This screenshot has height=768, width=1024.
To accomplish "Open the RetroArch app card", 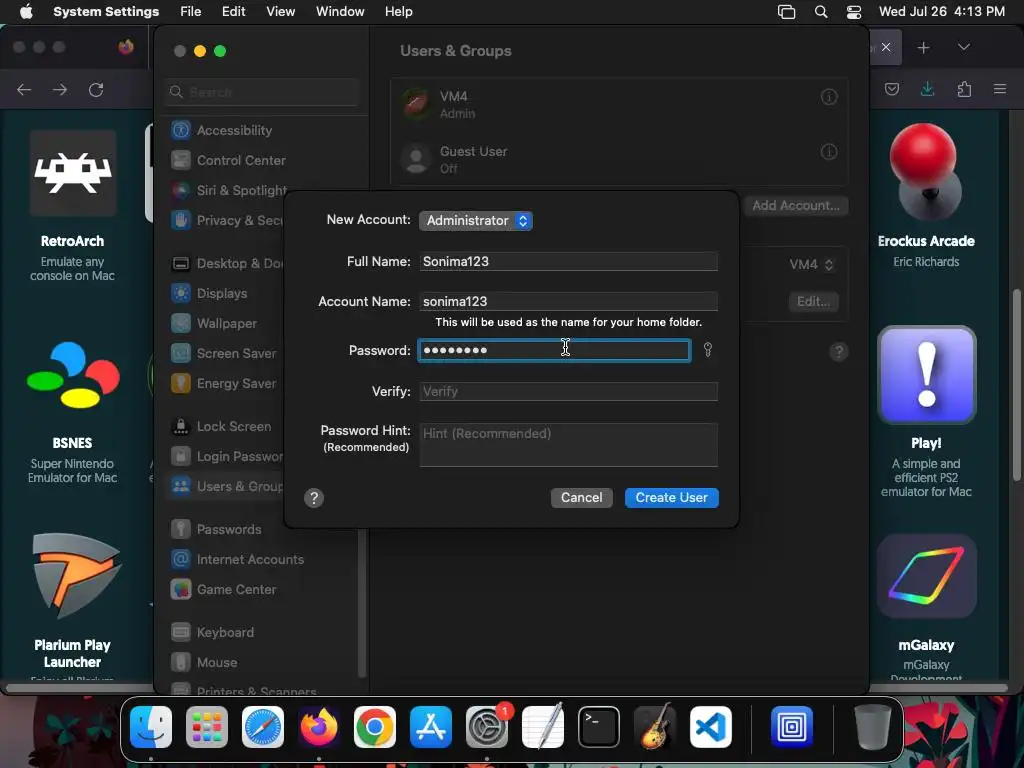I will 72,206.
